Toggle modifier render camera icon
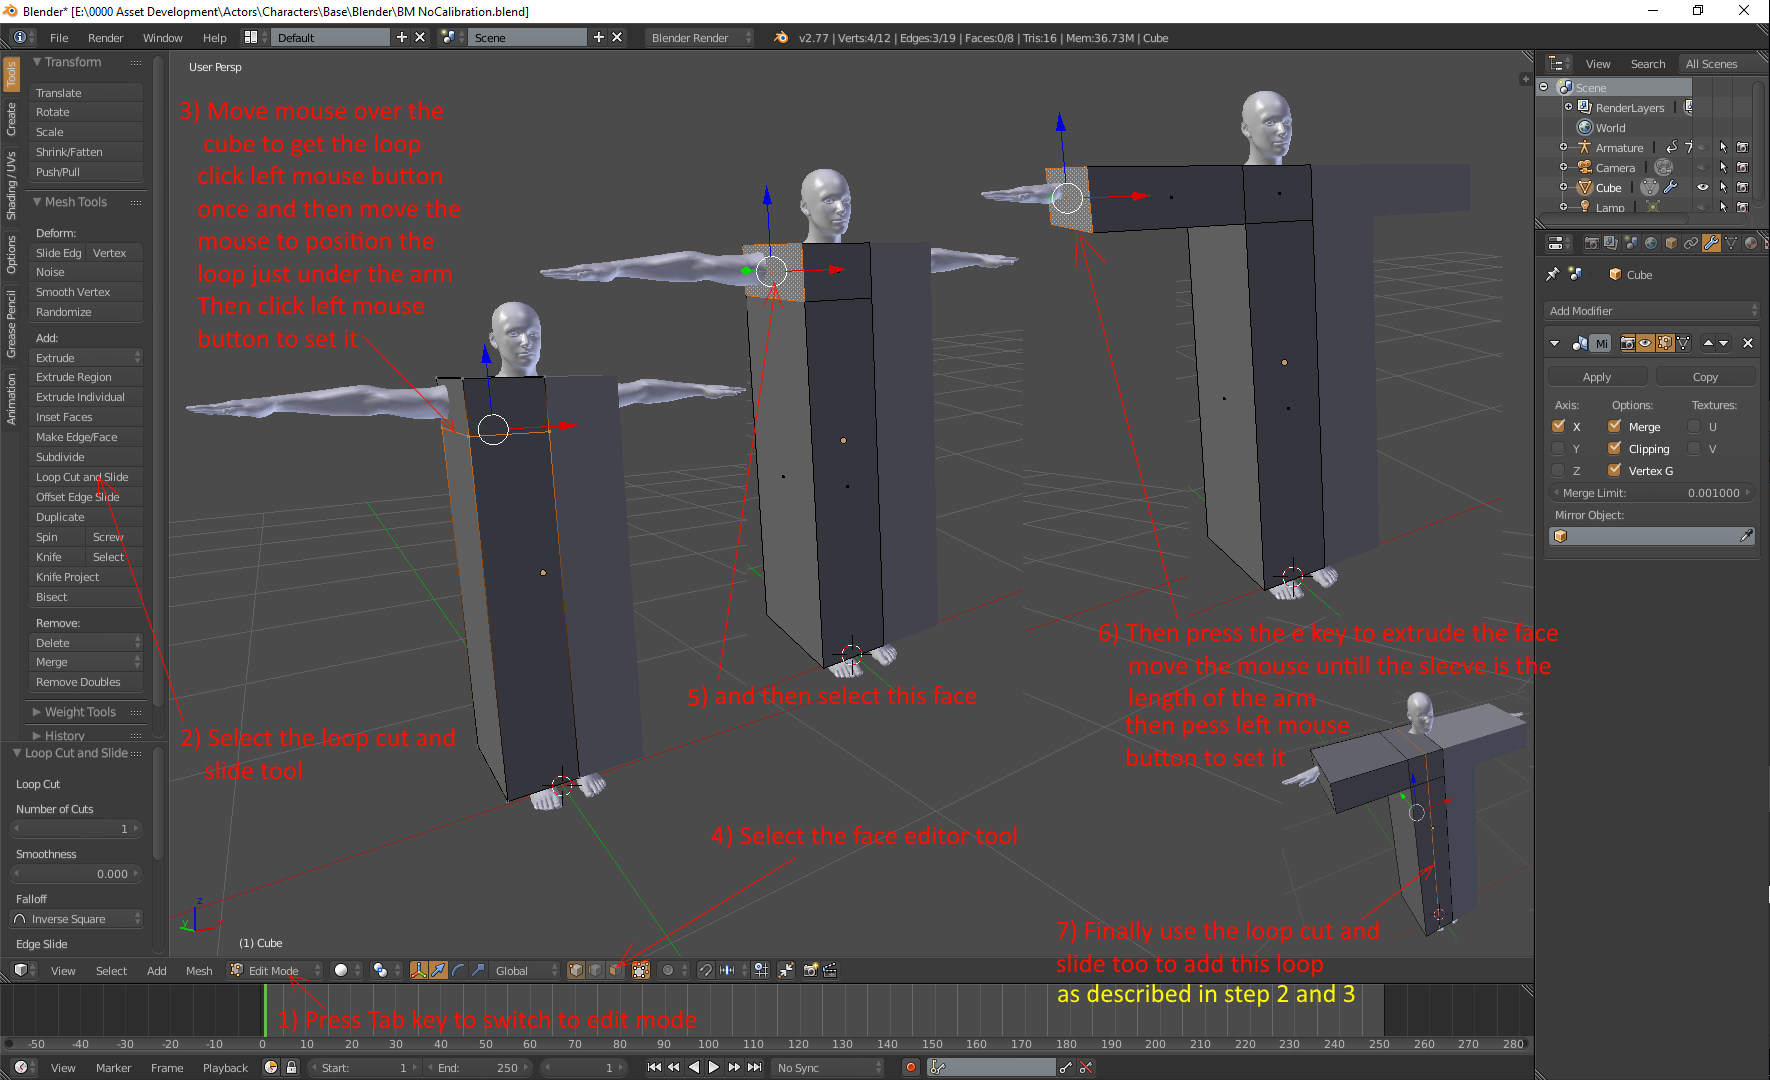The width and height of the screenshot is (1770, 1080). 1628,343
